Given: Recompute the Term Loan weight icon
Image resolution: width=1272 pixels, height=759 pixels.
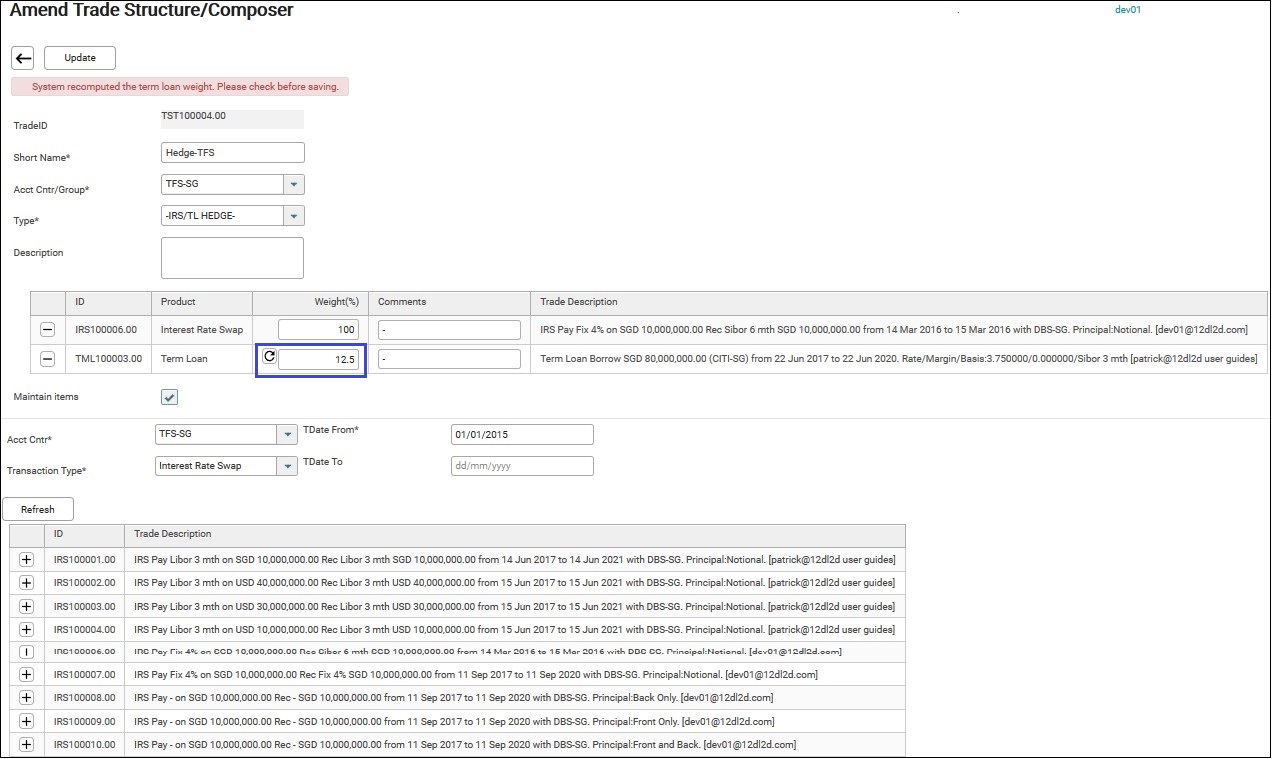Looking at the screenshot, I should click(x=268, y=357).
